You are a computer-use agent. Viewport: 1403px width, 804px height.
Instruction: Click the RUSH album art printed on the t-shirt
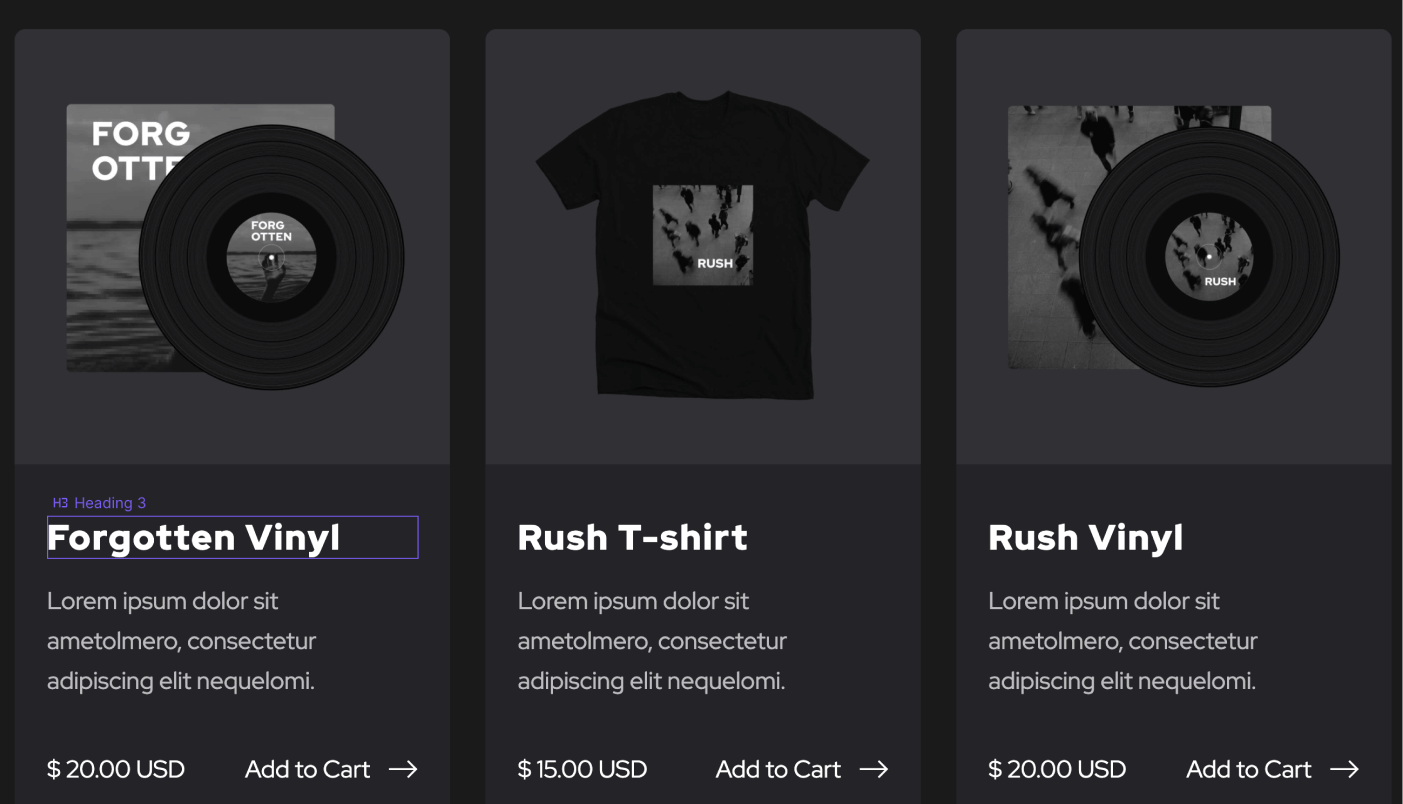703,233
